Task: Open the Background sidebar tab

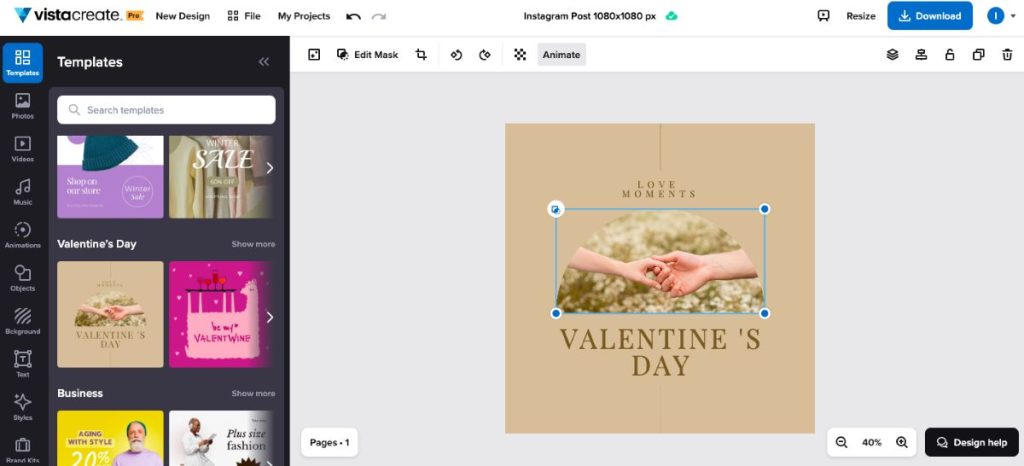Action: click(23, 321)
